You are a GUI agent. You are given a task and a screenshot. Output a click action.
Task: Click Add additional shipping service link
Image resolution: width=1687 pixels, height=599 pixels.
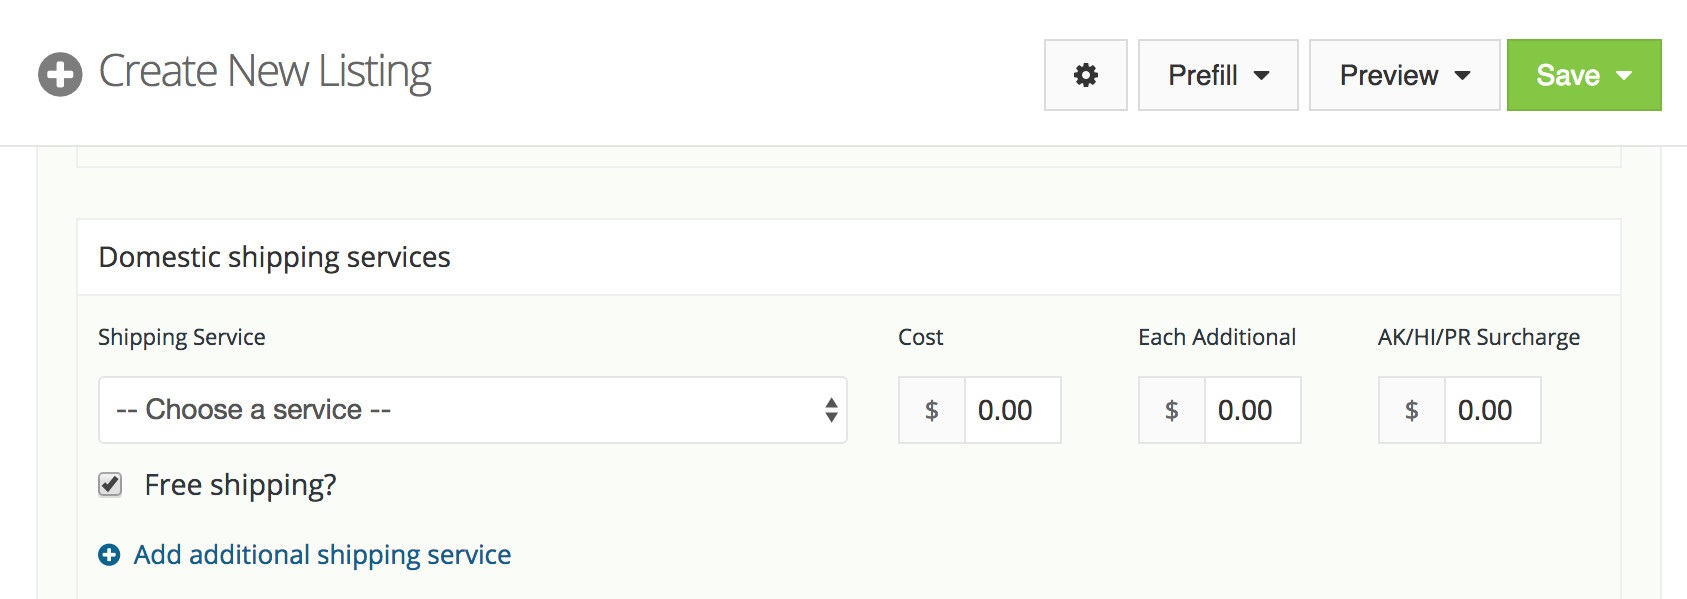click(x=322, y=555)
